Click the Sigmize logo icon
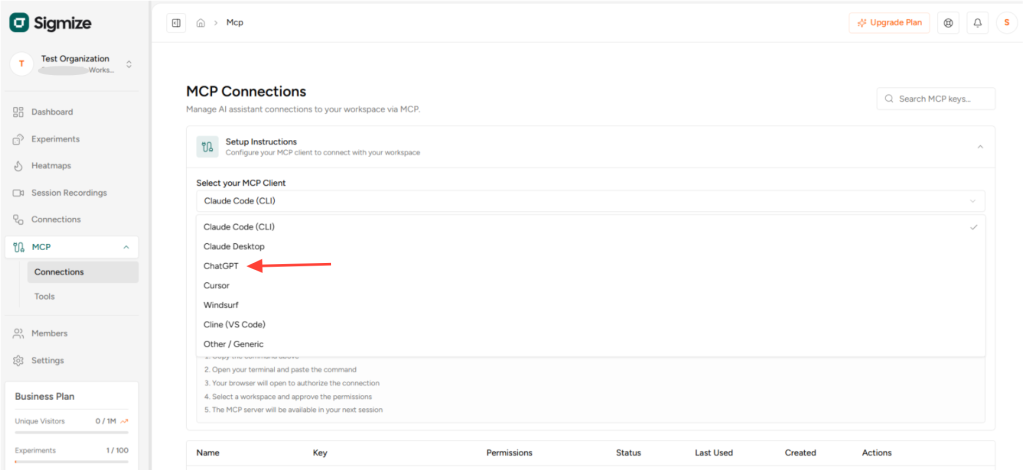Screen dimensions: 1024x470 (19, 23)
